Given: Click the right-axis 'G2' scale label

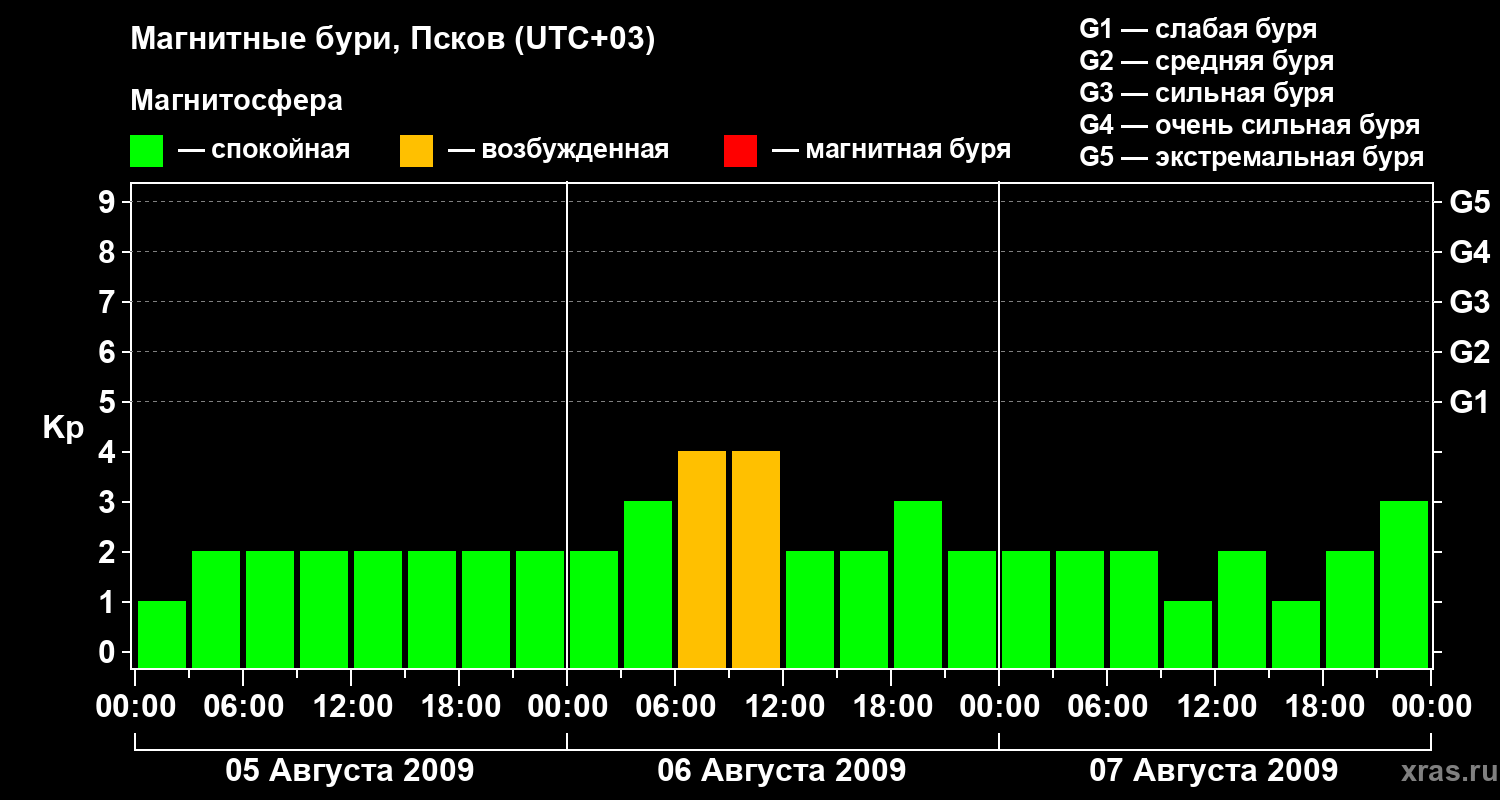Looking at the screenshot, I should pyautogui.click(x=1469, y=352).
